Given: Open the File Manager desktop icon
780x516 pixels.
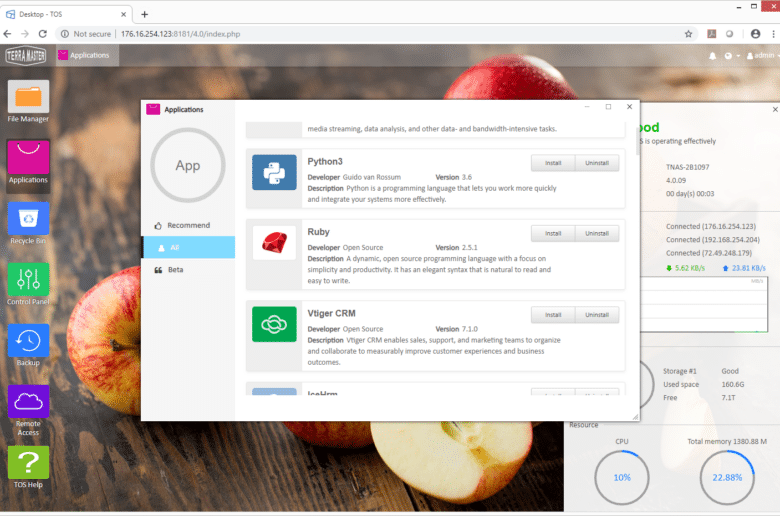Looking at the screenshot, I should point(28,102).
